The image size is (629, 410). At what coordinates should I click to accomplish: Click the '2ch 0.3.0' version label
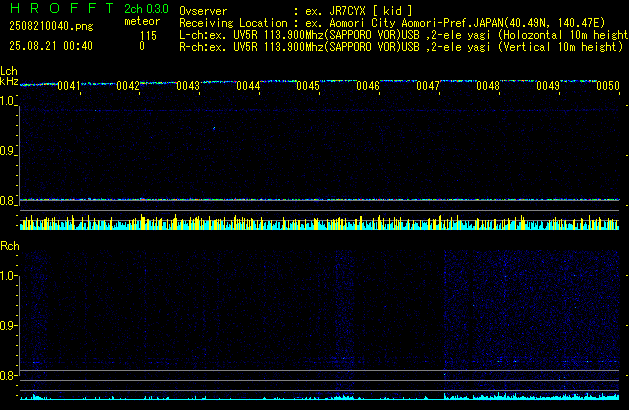coord(146,9)
